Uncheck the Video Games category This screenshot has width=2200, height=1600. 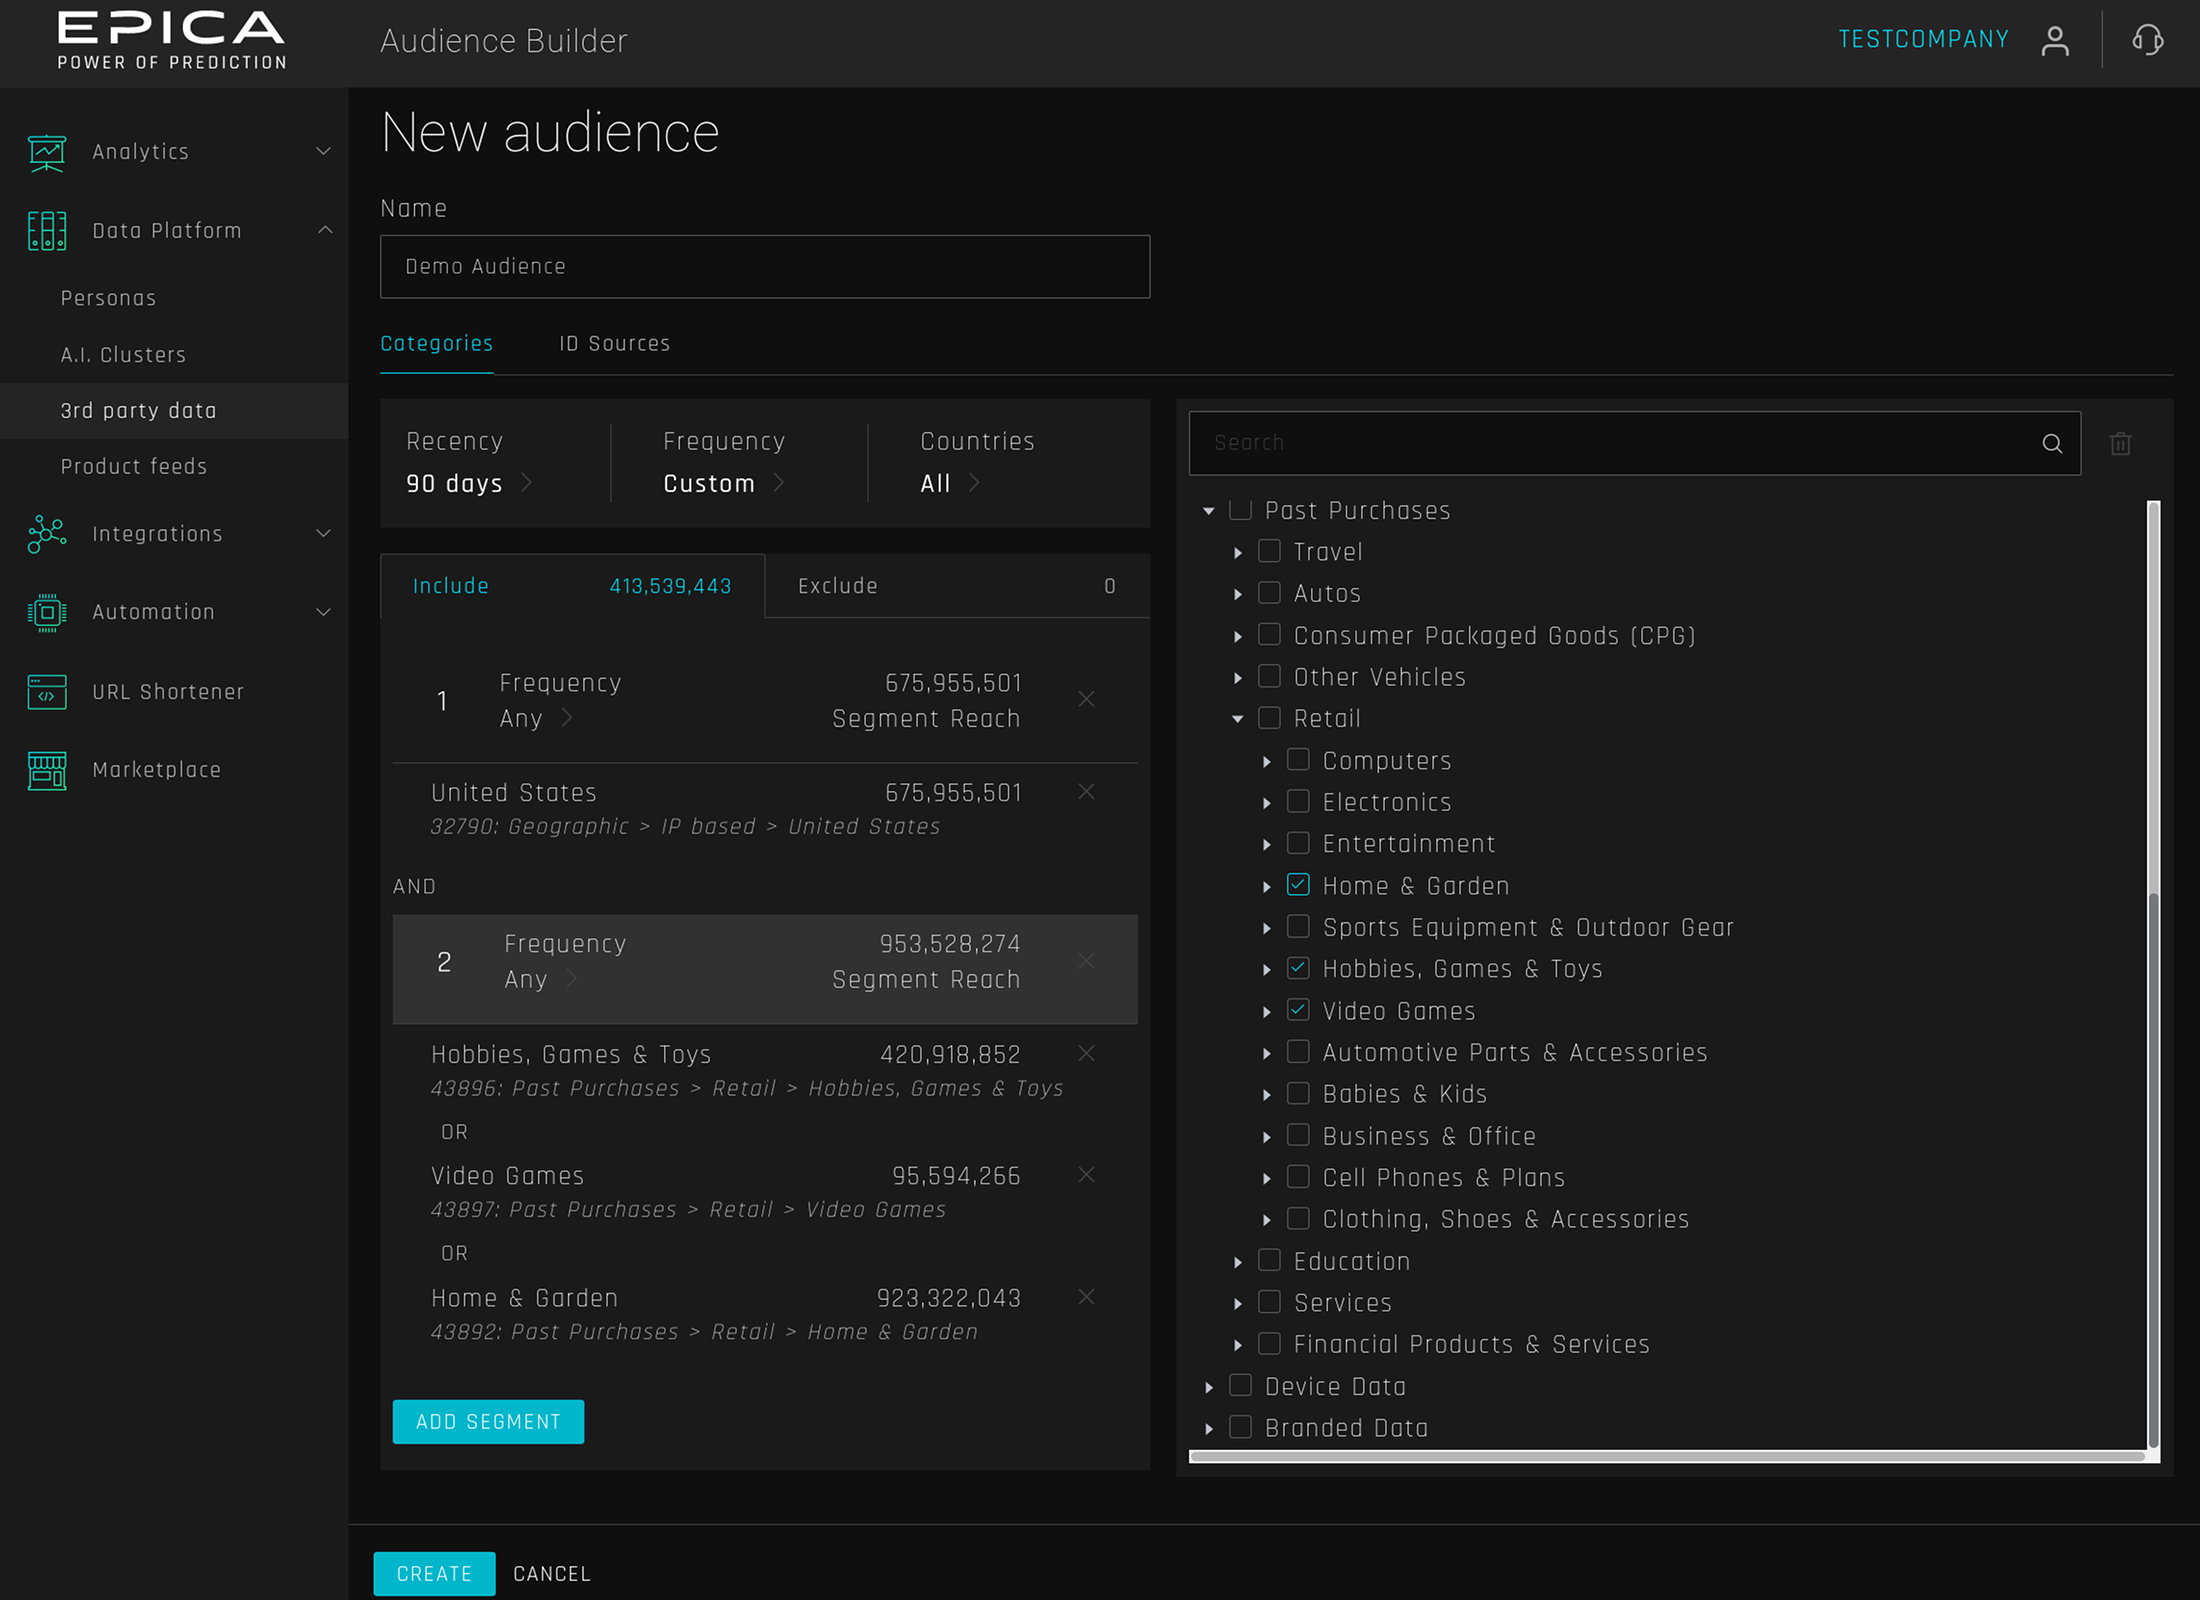click(x=1298, y=1010)
